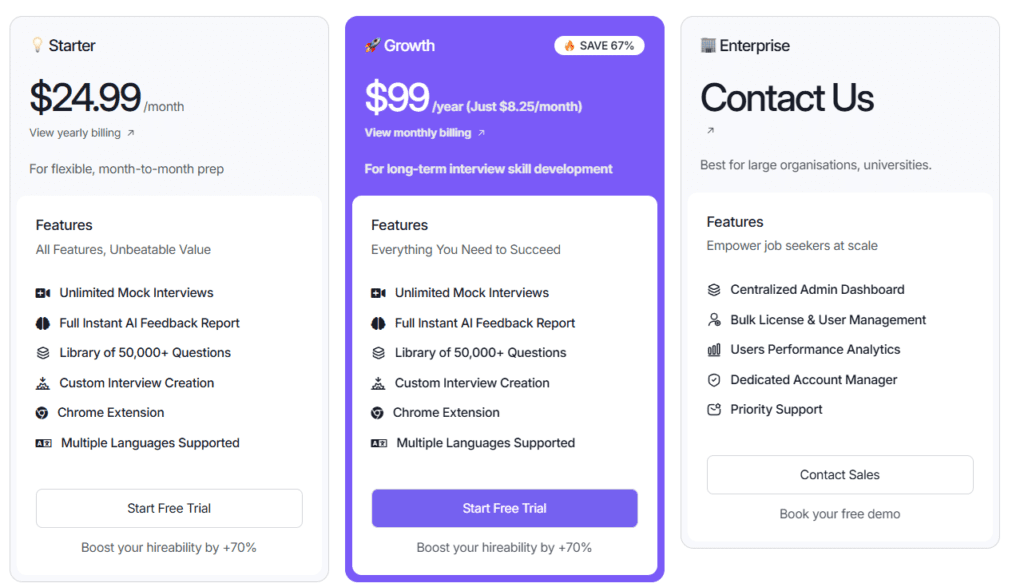Click the Contact Sales button
This screenshot has height=587, width=1024.
840,475
